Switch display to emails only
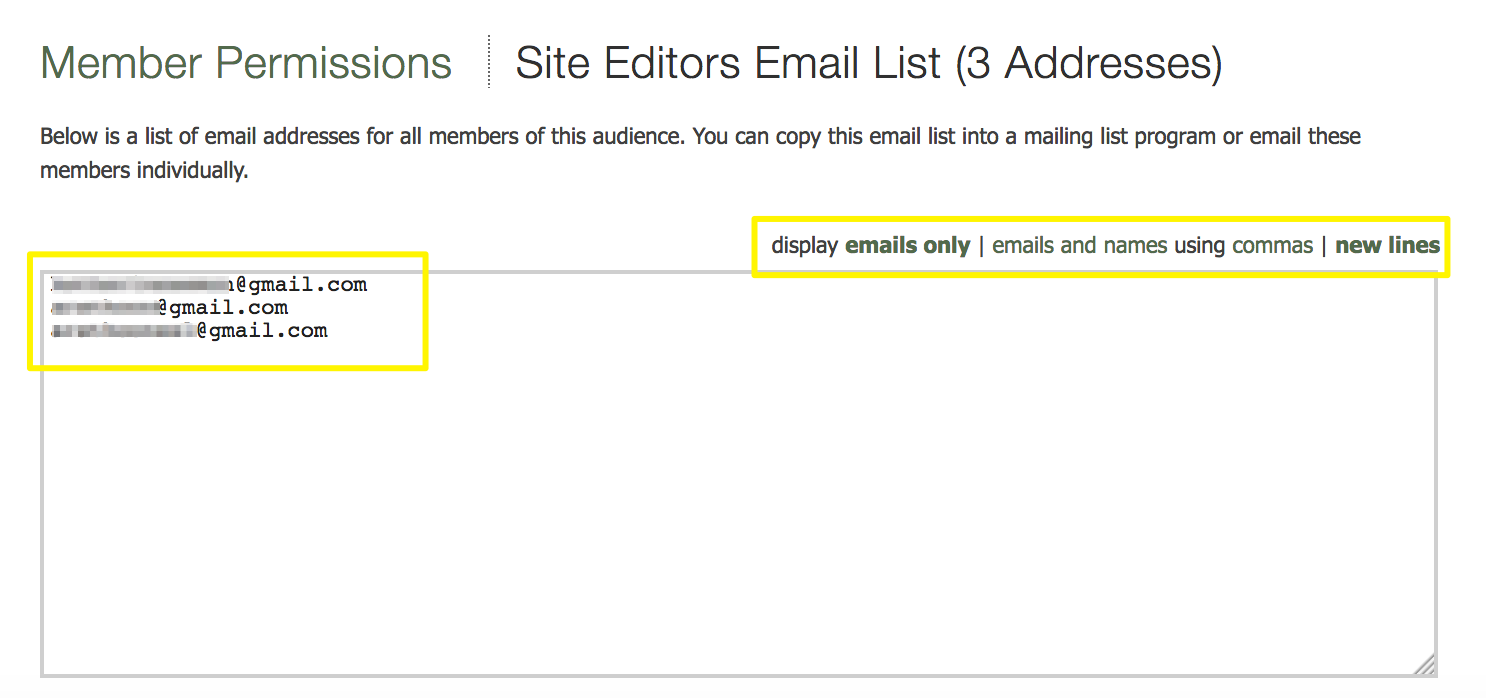The image size is (1486, 698). (x=907, y=246)
